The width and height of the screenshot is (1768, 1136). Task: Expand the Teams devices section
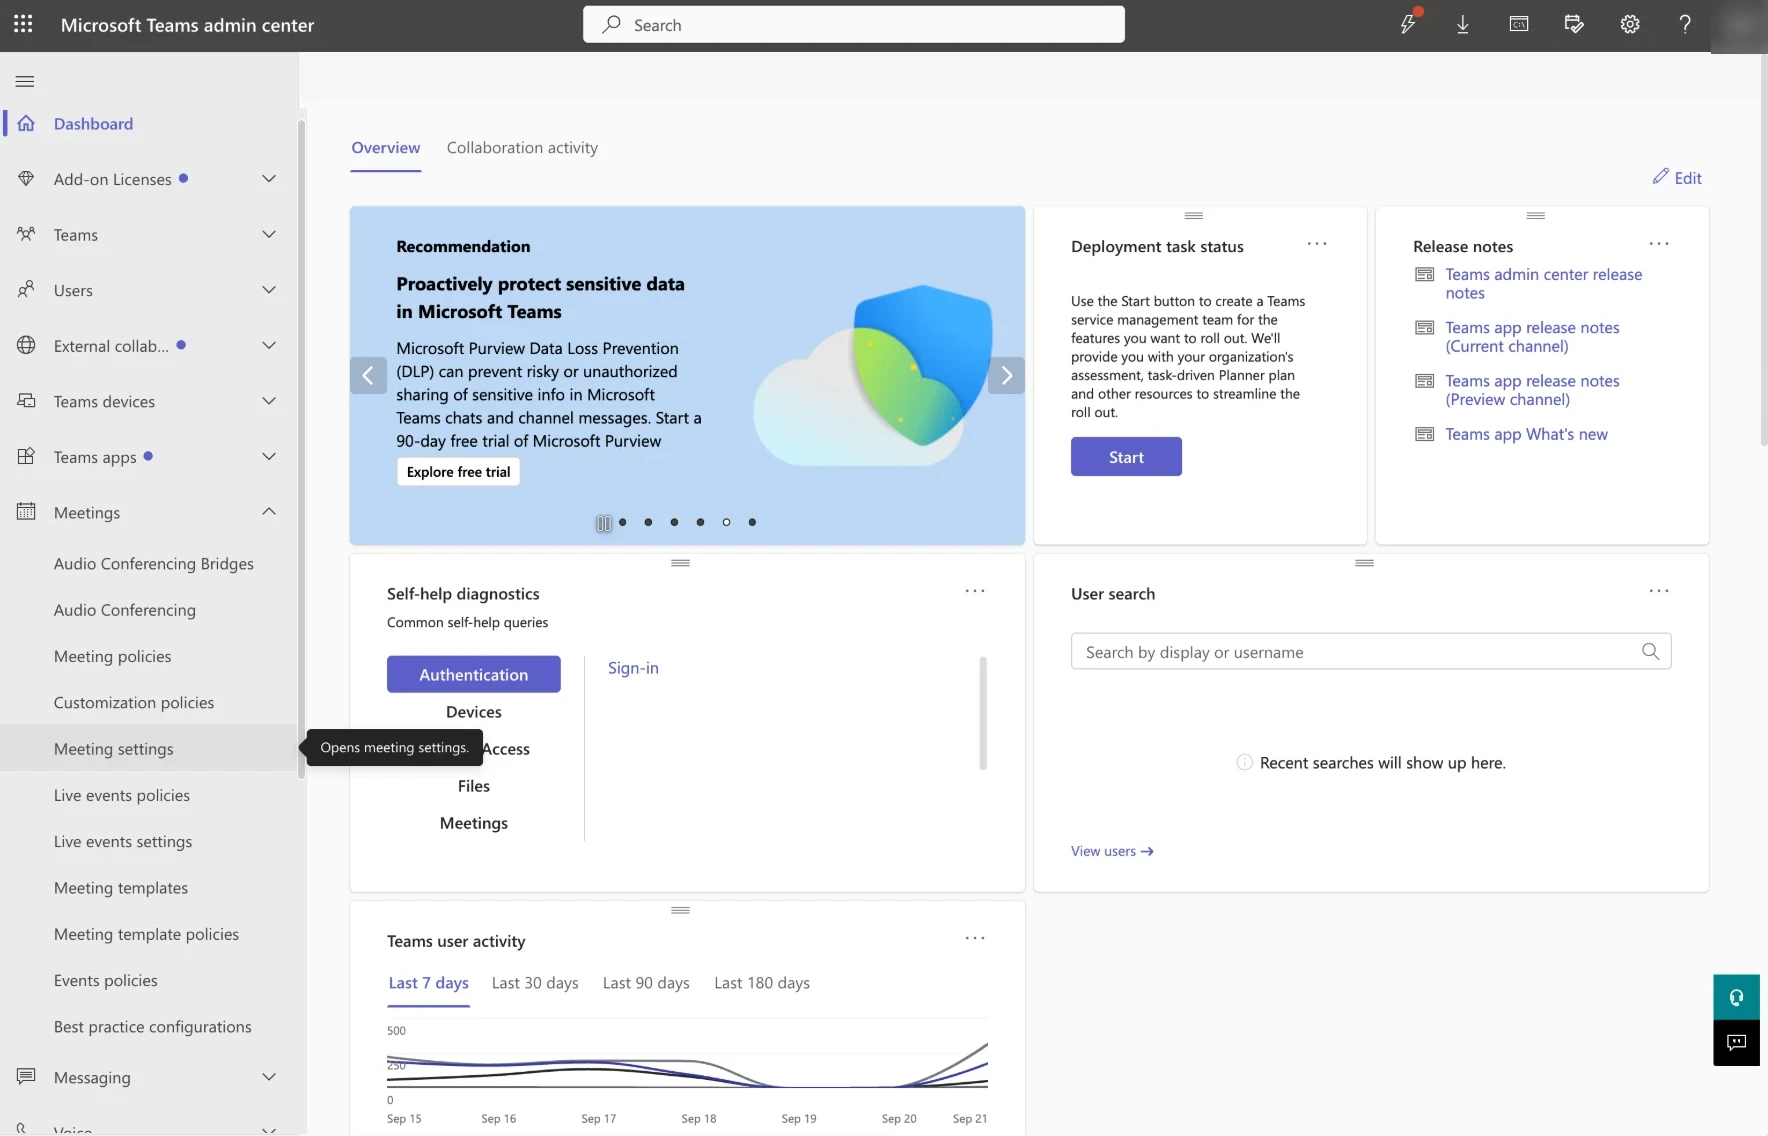(x=269, y=401)
